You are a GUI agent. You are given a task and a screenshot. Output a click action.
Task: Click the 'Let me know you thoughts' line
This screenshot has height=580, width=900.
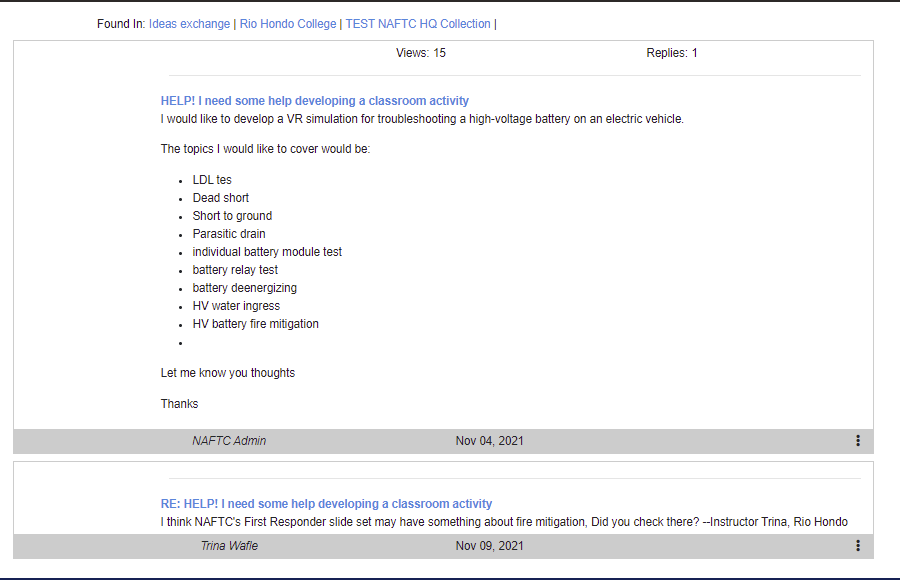[228, 373]
